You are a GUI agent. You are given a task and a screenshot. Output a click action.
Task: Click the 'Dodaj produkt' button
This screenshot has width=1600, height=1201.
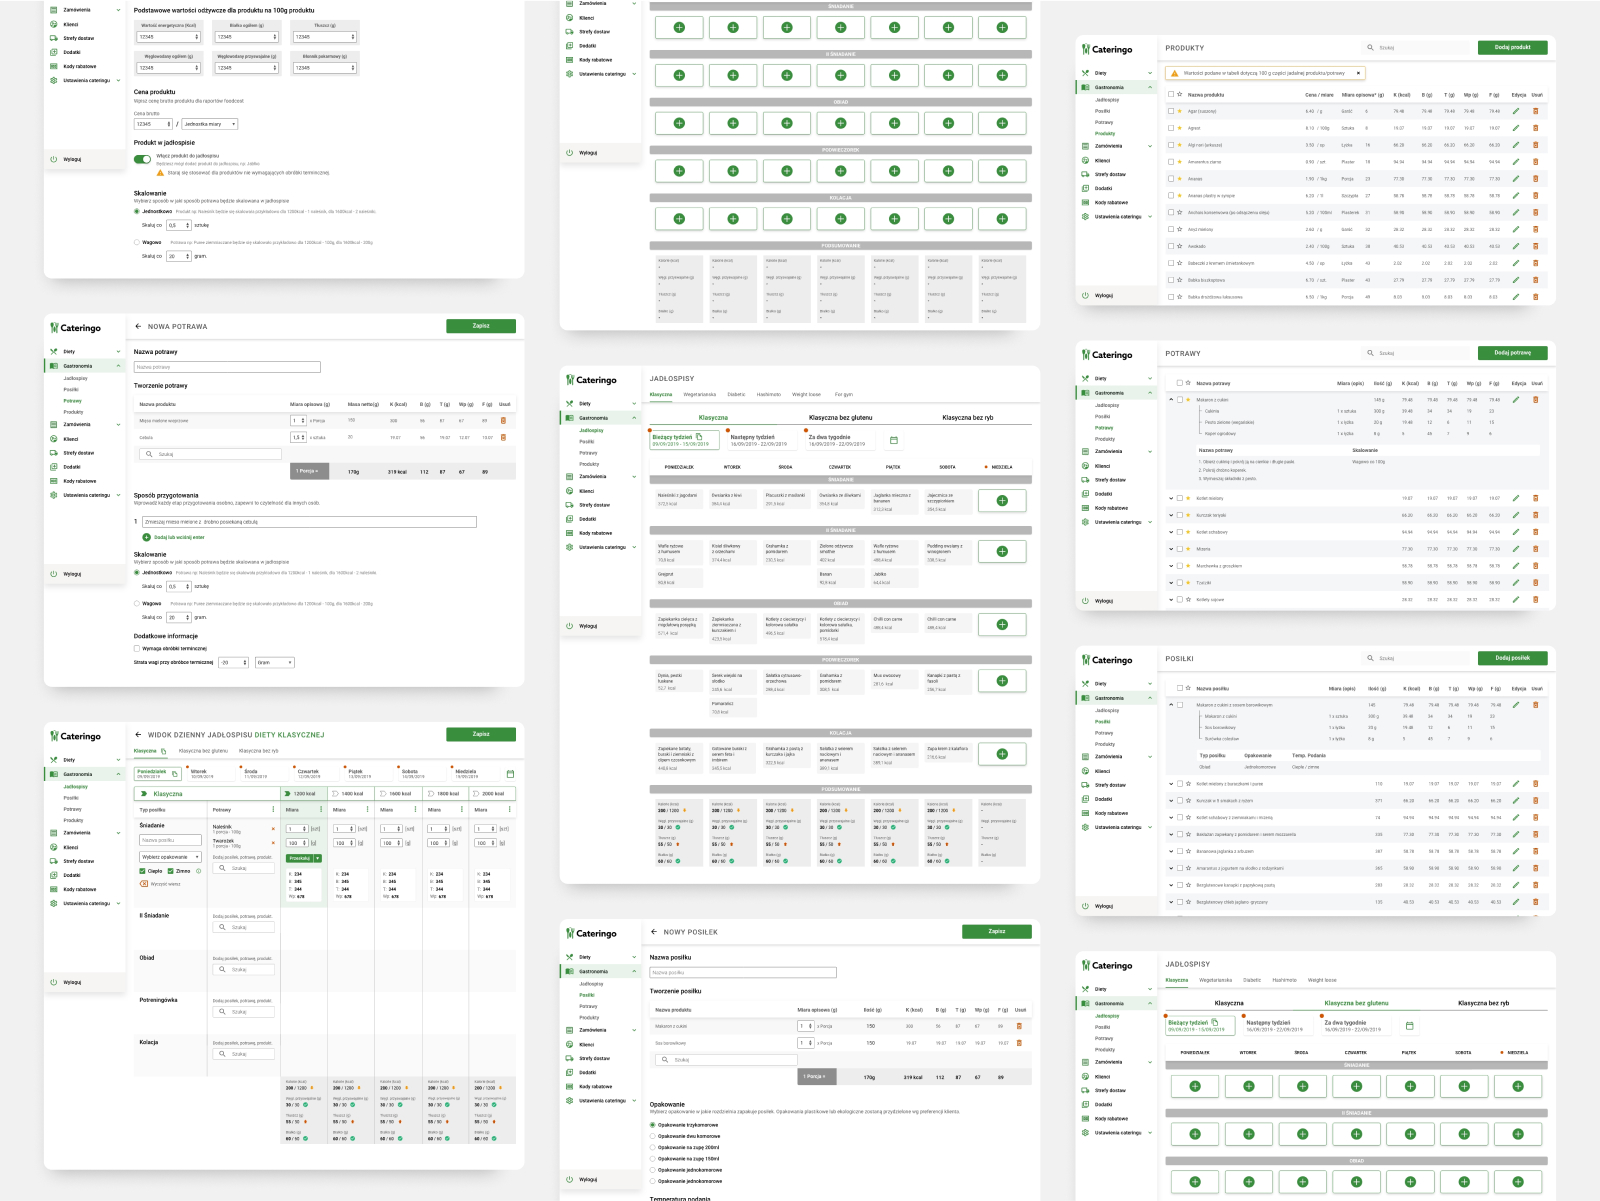pyautogui.click(x=1512, y=47)
